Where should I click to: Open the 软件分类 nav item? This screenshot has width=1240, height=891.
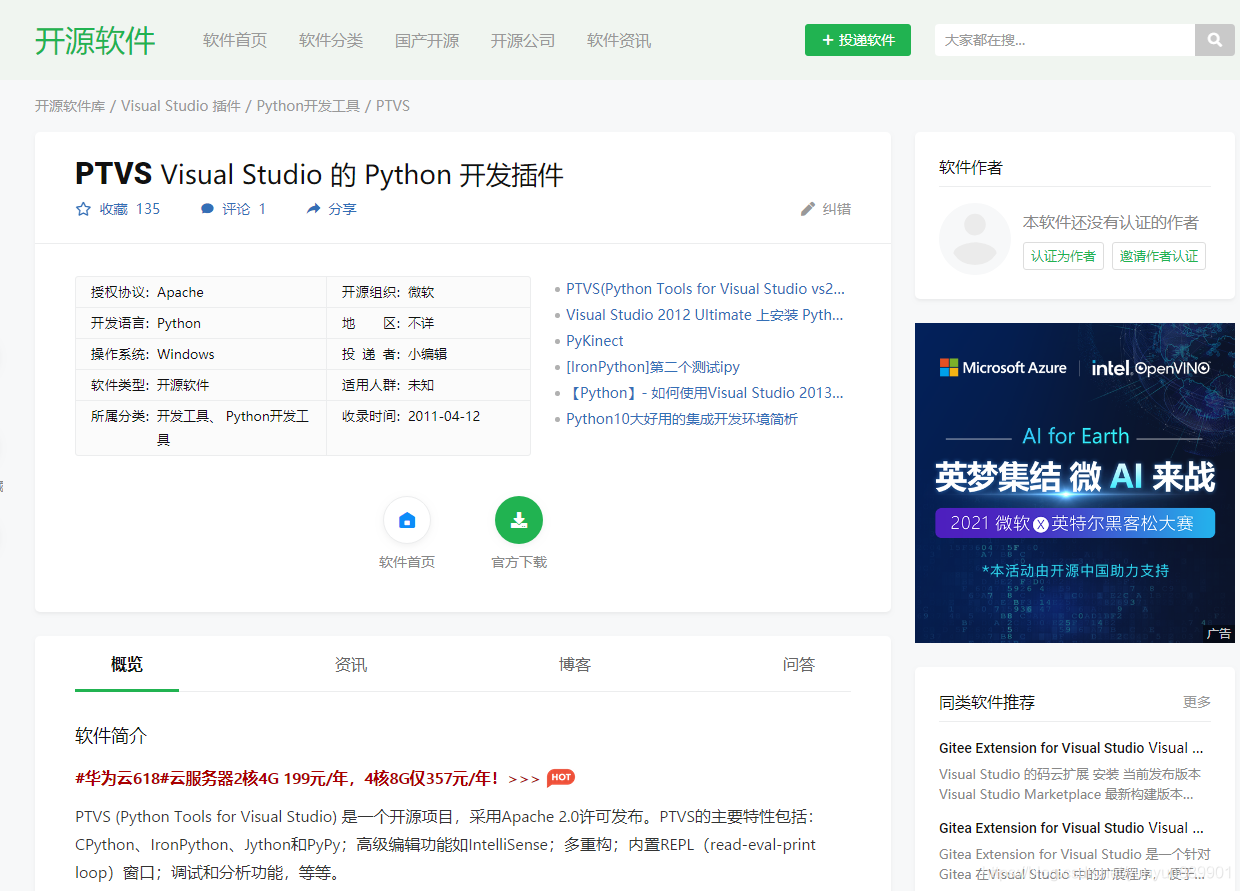331,40
